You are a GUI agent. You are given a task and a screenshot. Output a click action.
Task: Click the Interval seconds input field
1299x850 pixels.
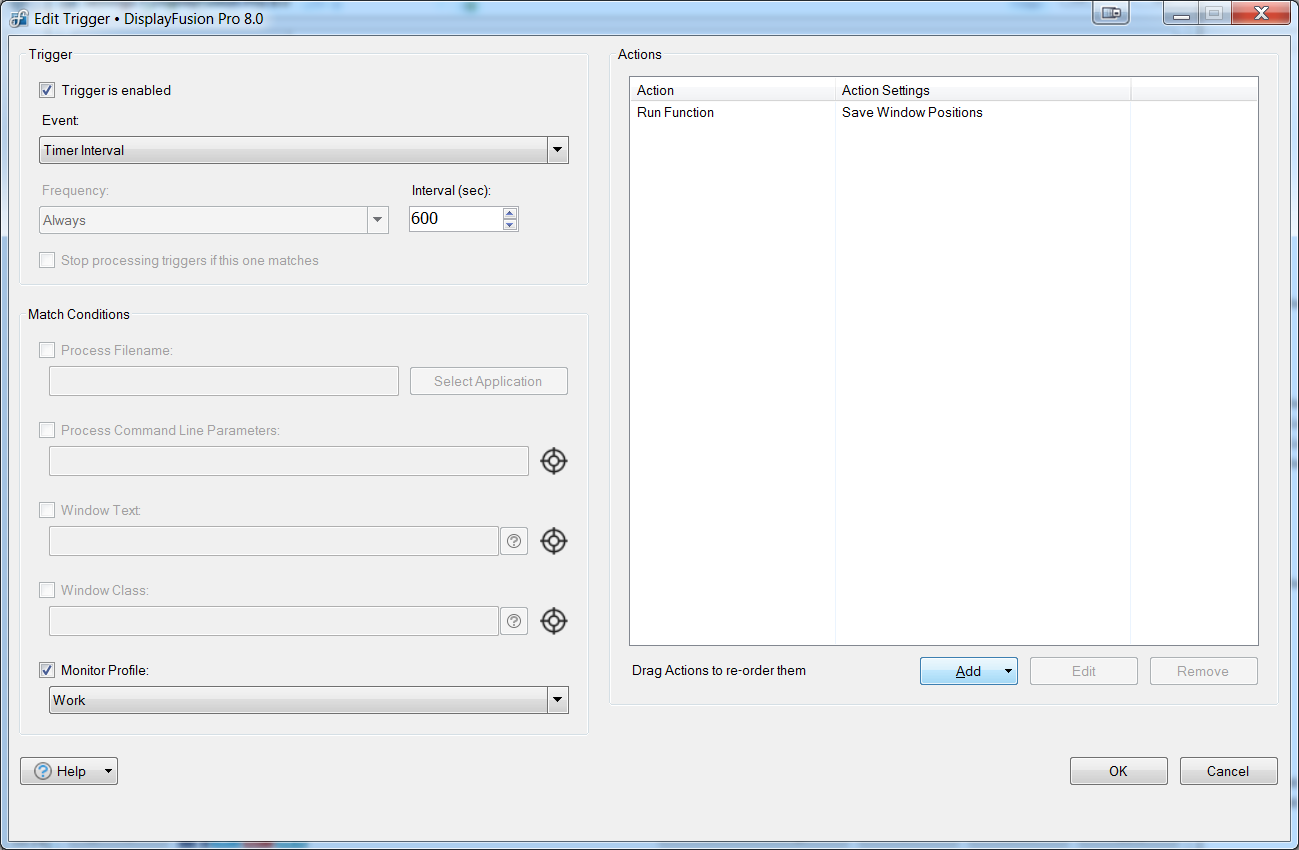(x=454, y=219)
